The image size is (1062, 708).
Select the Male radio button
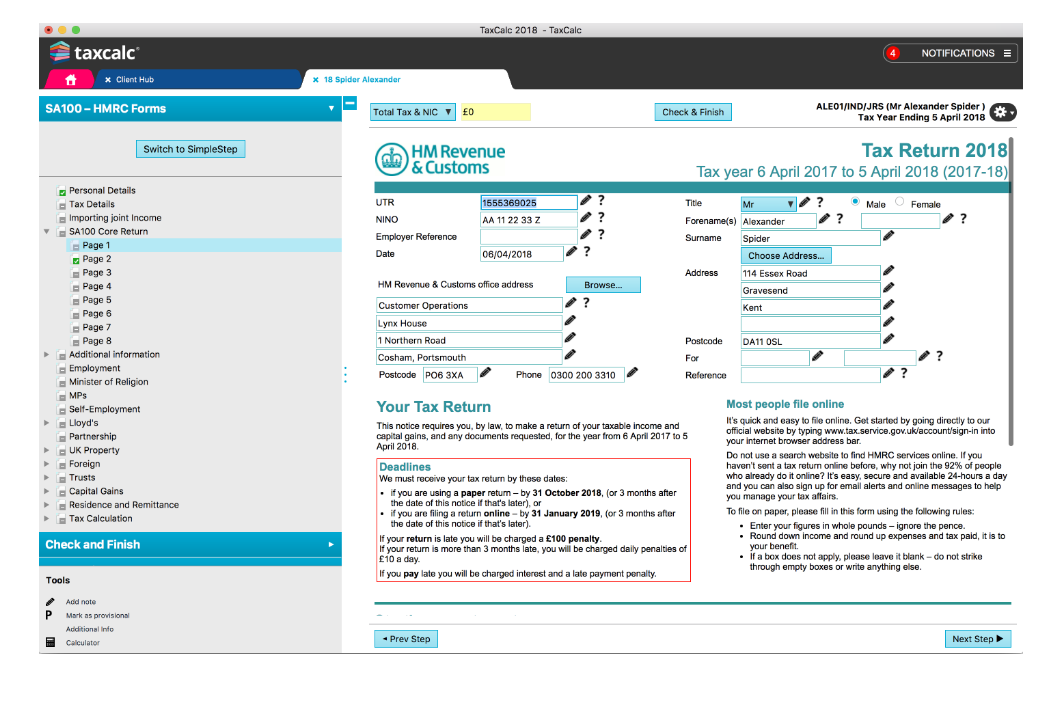click(x=855, y=202)
